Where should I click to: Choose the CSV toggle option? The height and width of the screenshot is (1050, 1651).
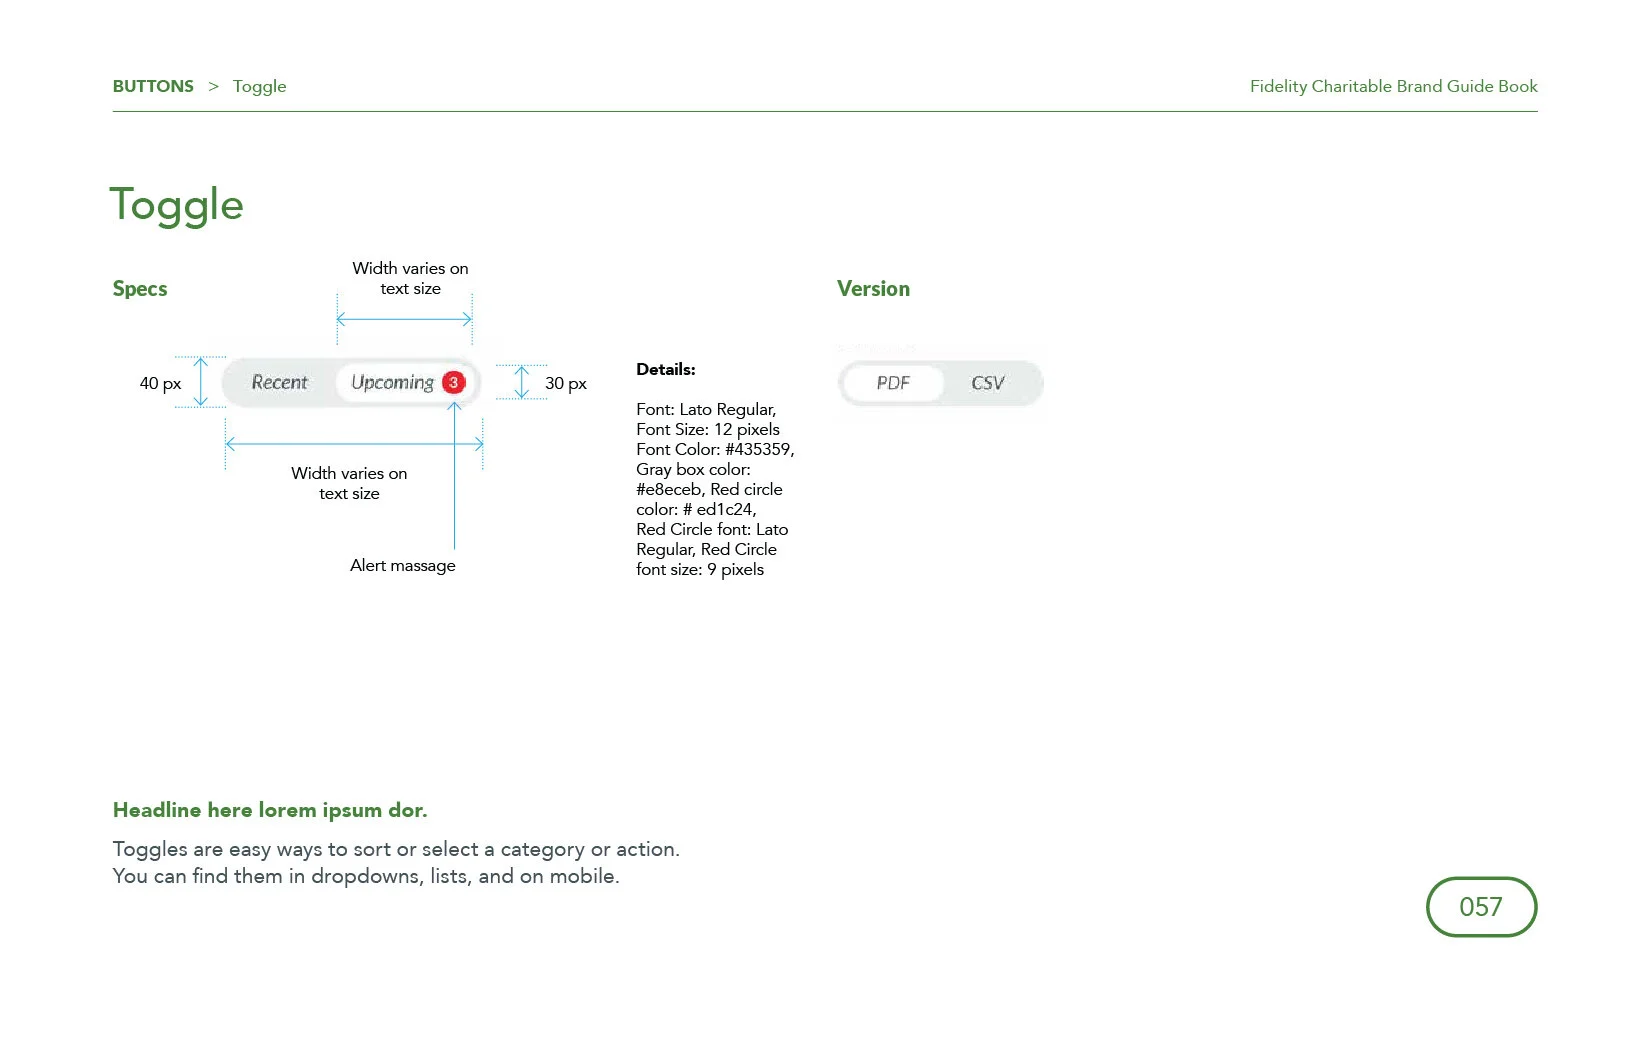pos(988,383)
